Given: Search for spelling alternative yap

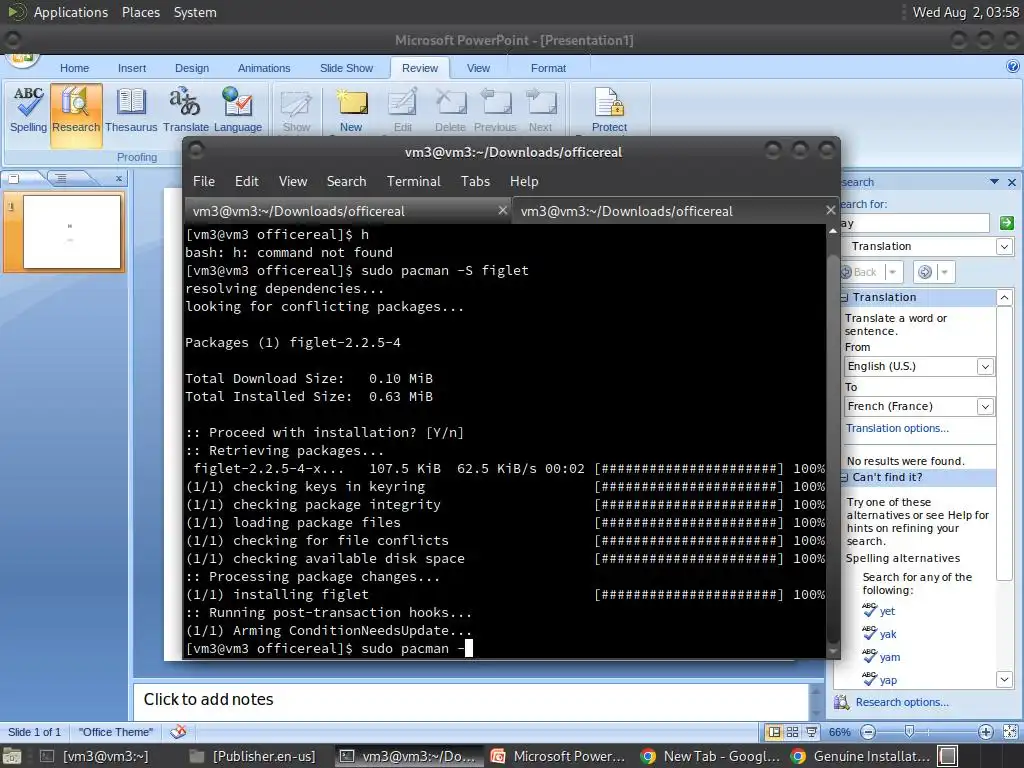Looking at the screenshot, I should click(888, 680).
